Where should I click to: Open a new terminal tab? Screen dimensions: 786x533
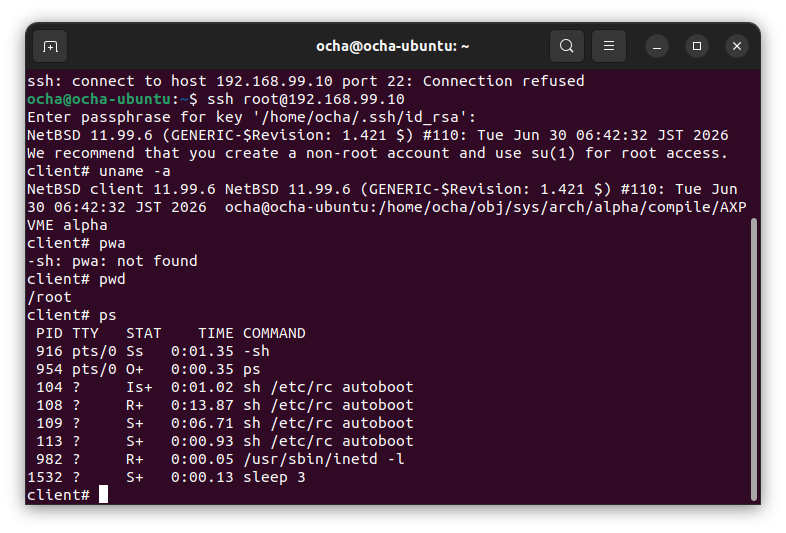(50, 46)
